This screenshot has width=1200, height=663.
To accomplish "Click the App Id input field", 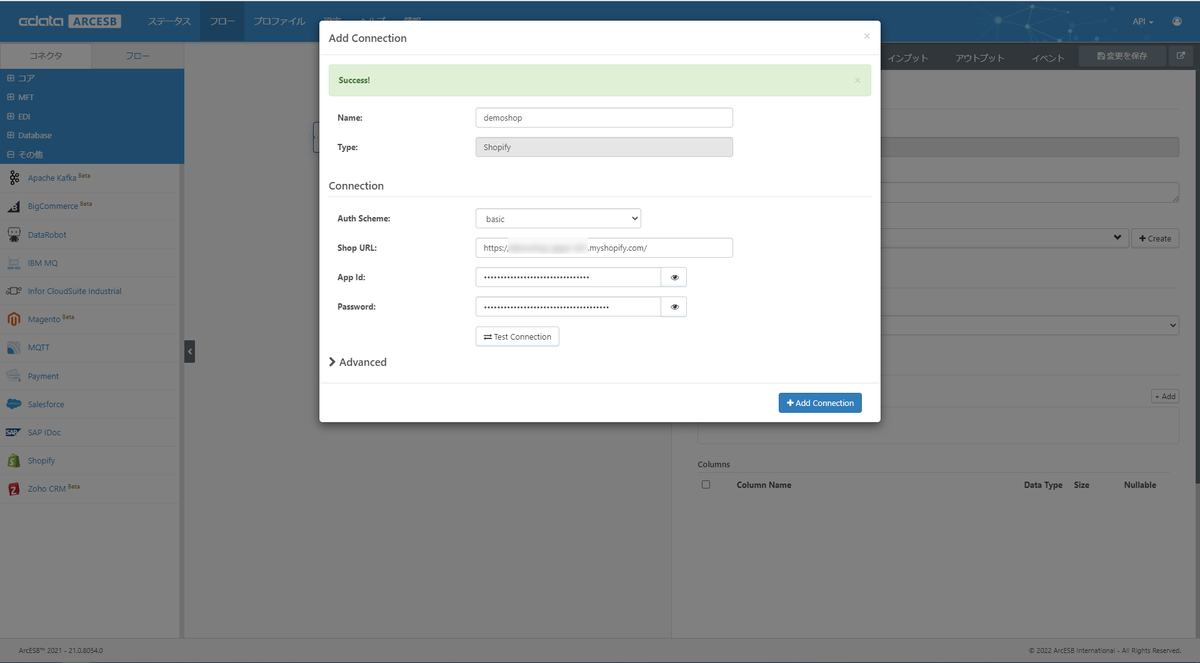I will pyautogui.click(x=568, y=277).
